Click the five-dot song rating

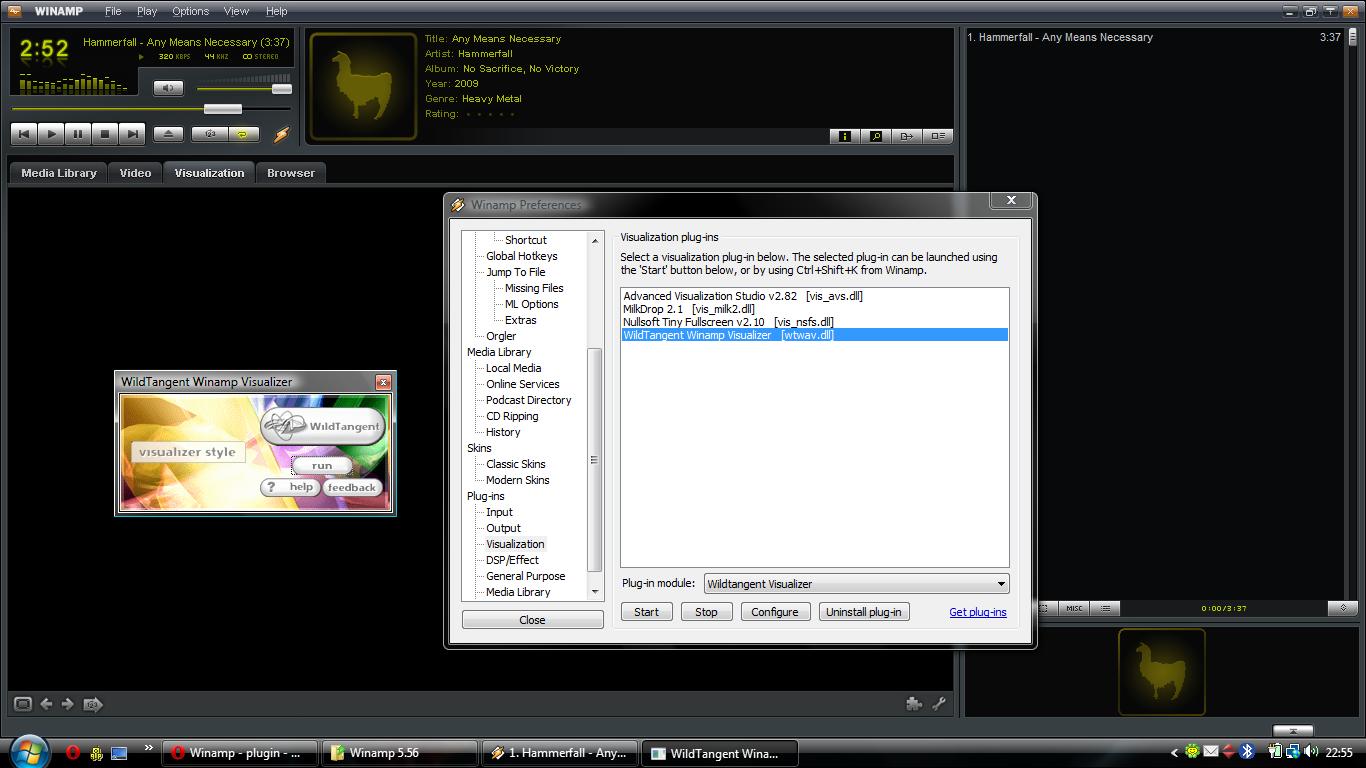pos(490,114)
